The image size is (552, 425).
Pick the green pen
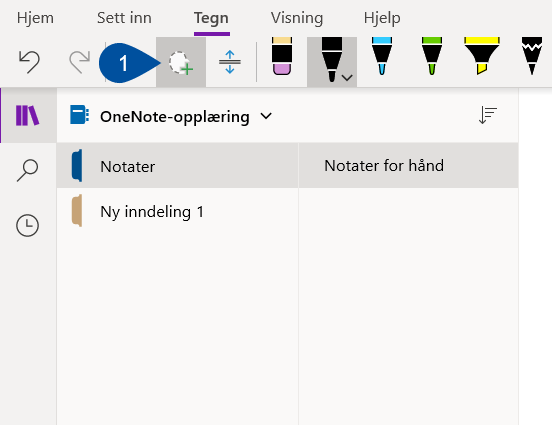(x=432, y=56)
